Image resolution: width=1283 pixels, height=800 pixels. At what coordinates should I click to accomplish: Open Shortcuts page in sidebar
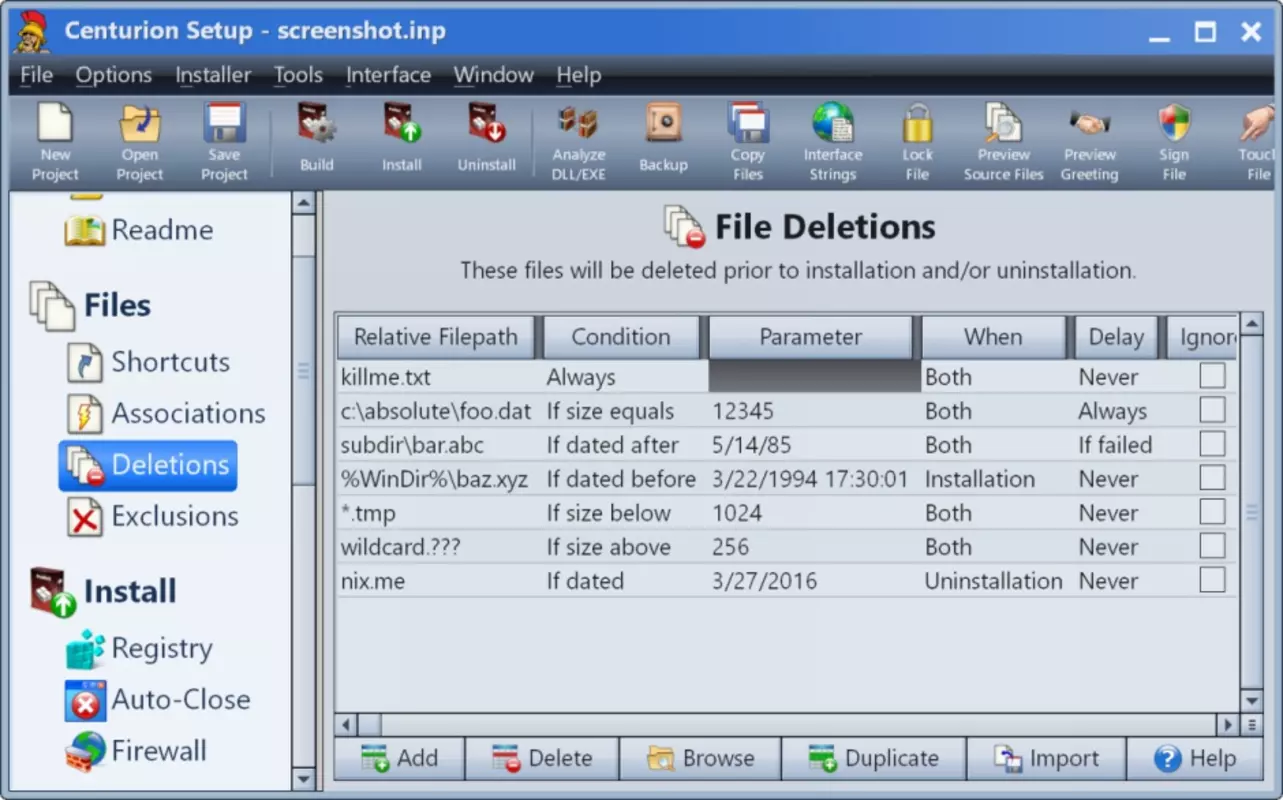tap(149, 362)
